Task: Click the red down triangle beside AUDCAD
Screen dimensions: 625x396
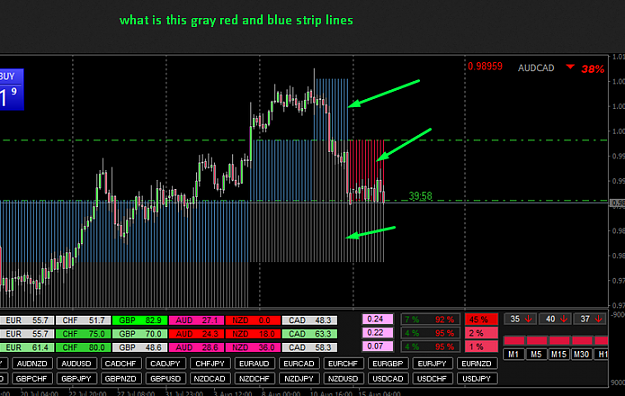Action: tap(570, 67)
